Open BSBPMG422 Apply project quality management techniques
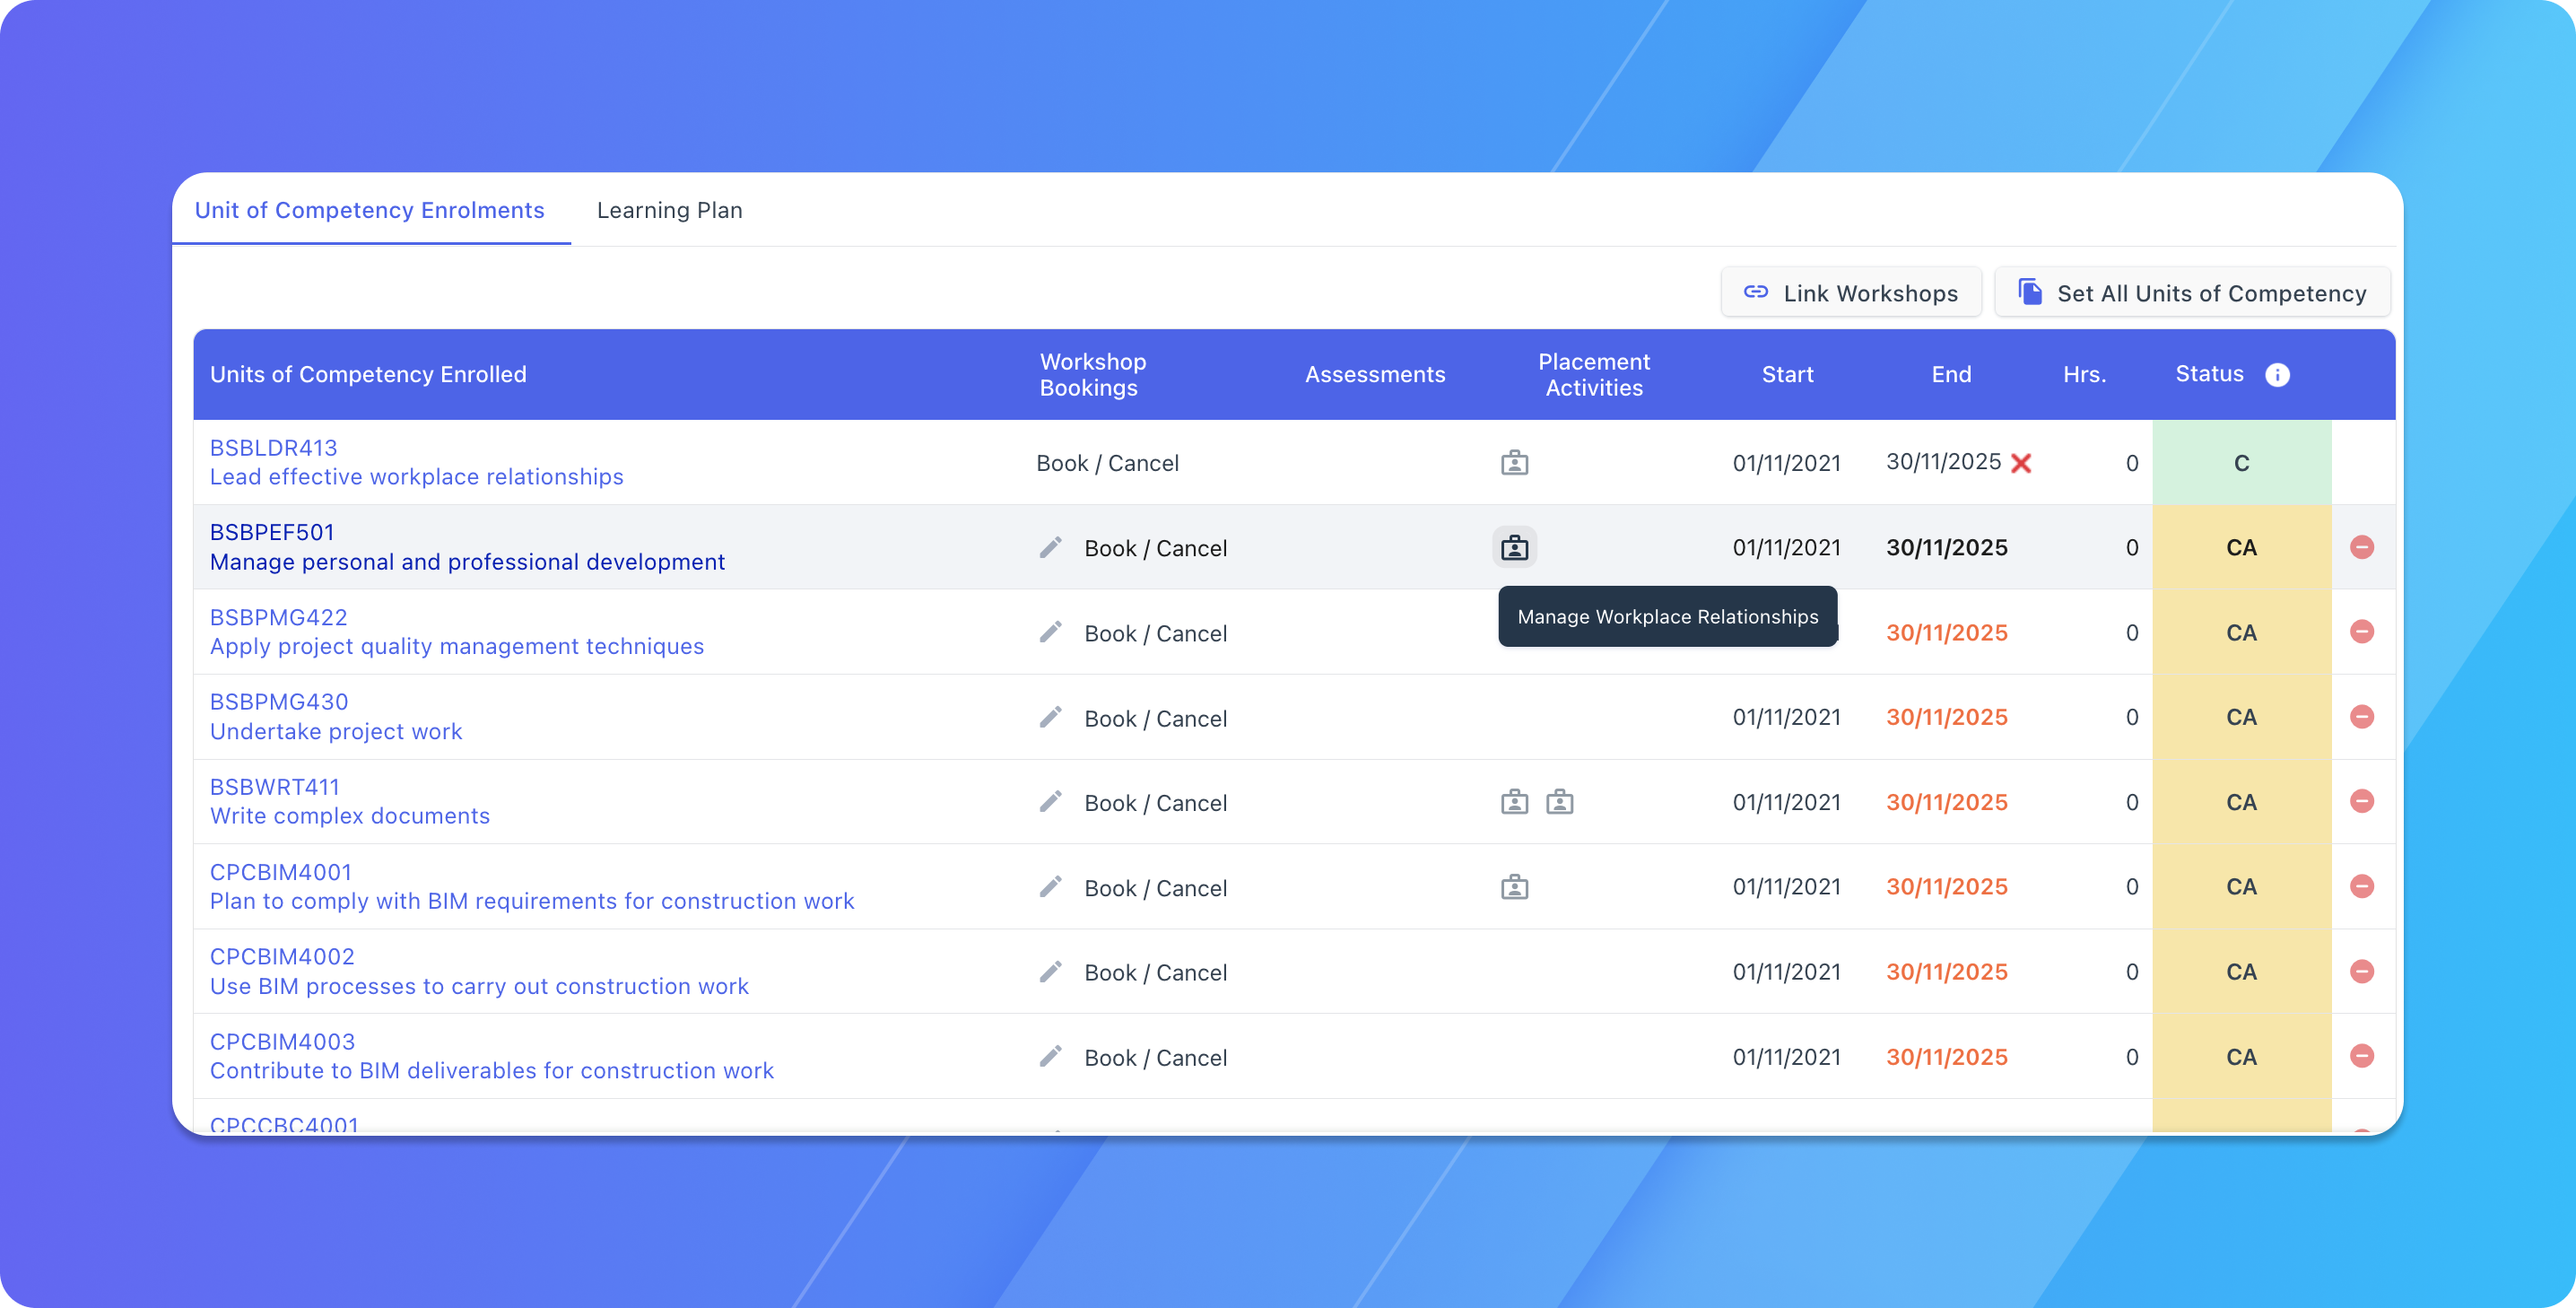The height and width of the screenshot is (1308, 2576). (x=456, y=632)
